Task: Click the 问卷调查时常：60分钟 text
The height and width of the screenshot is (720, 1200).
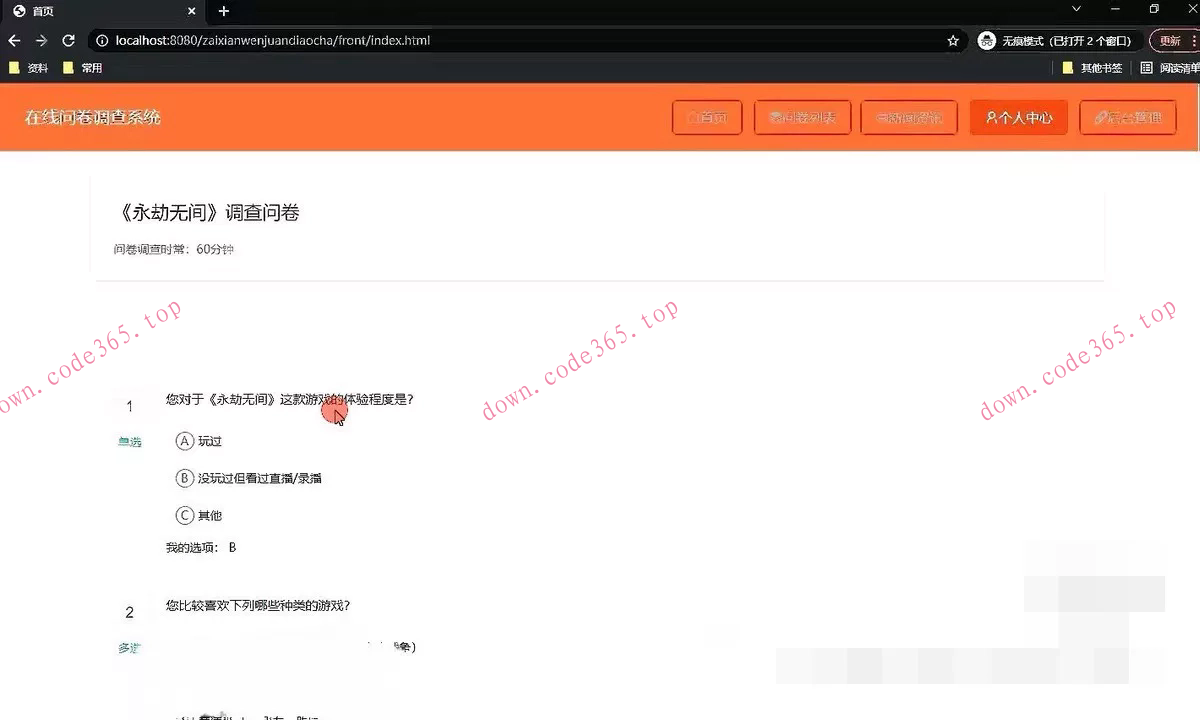Action: 174,249
